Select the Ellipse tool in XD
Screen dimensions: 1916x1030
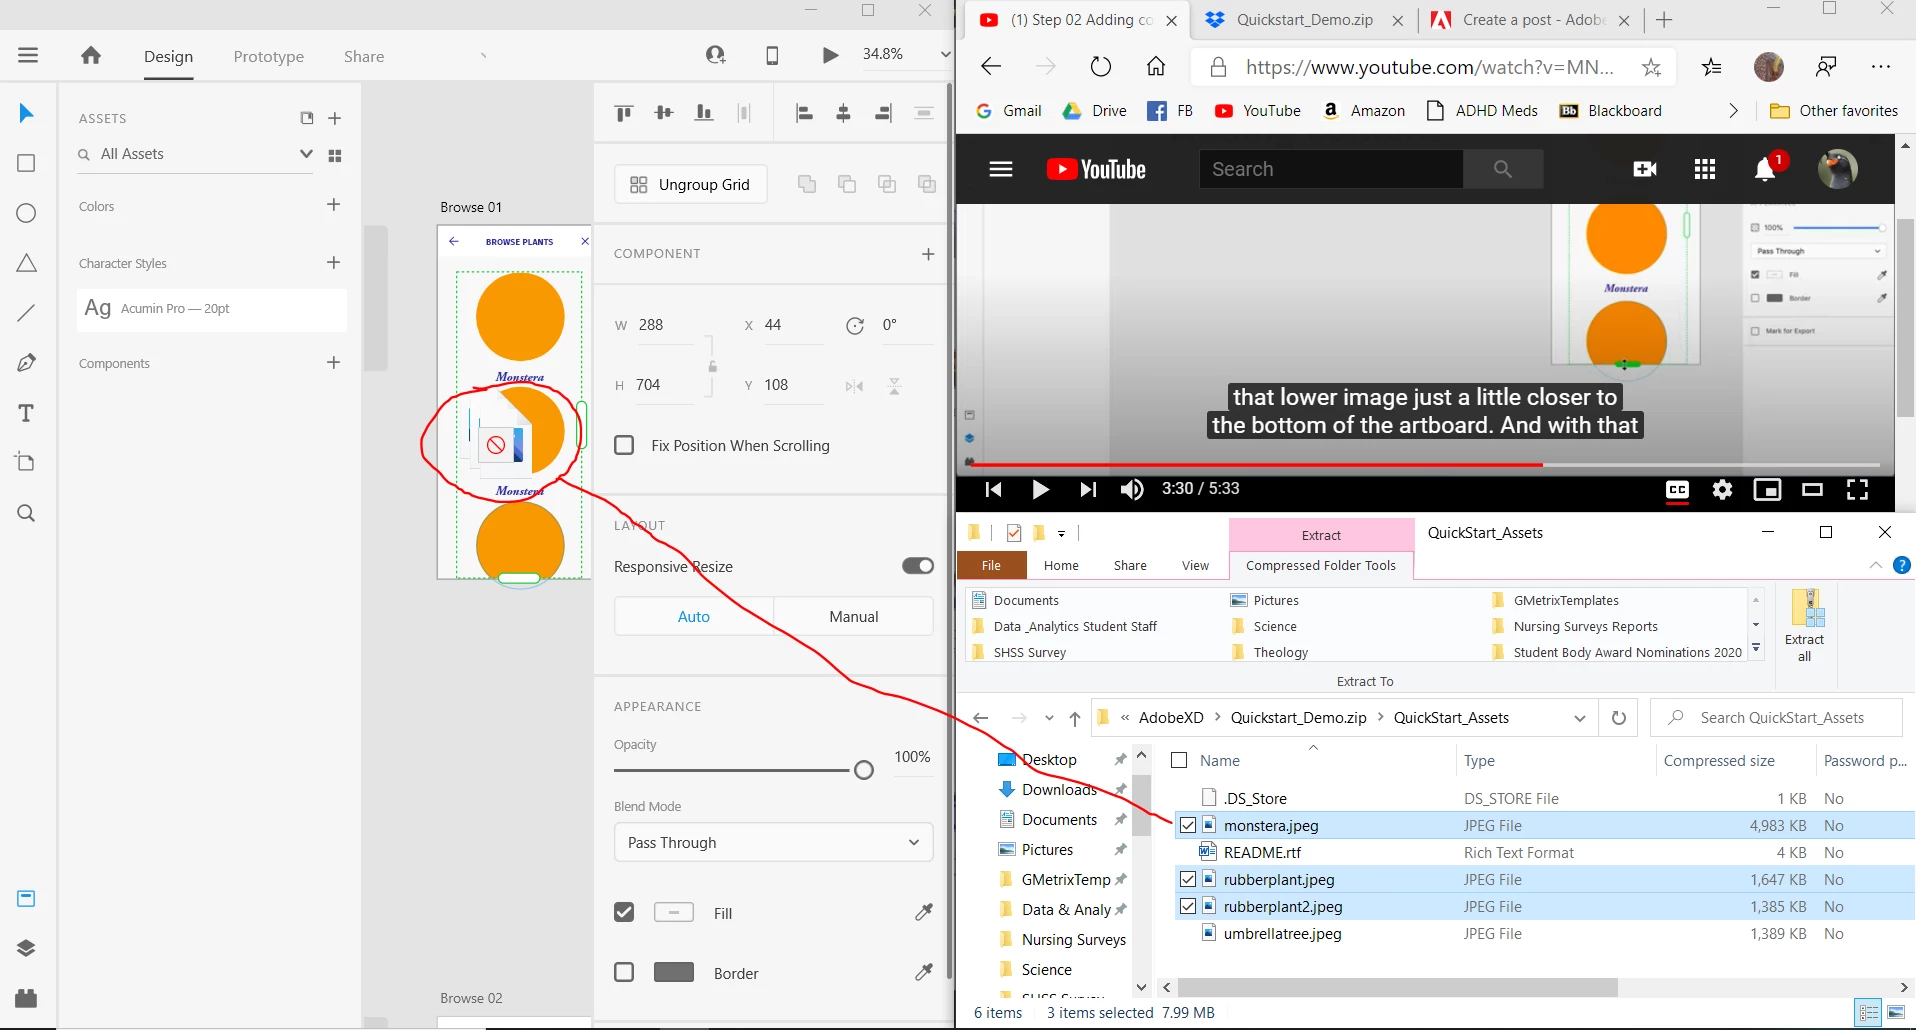[x=27, y=213]
